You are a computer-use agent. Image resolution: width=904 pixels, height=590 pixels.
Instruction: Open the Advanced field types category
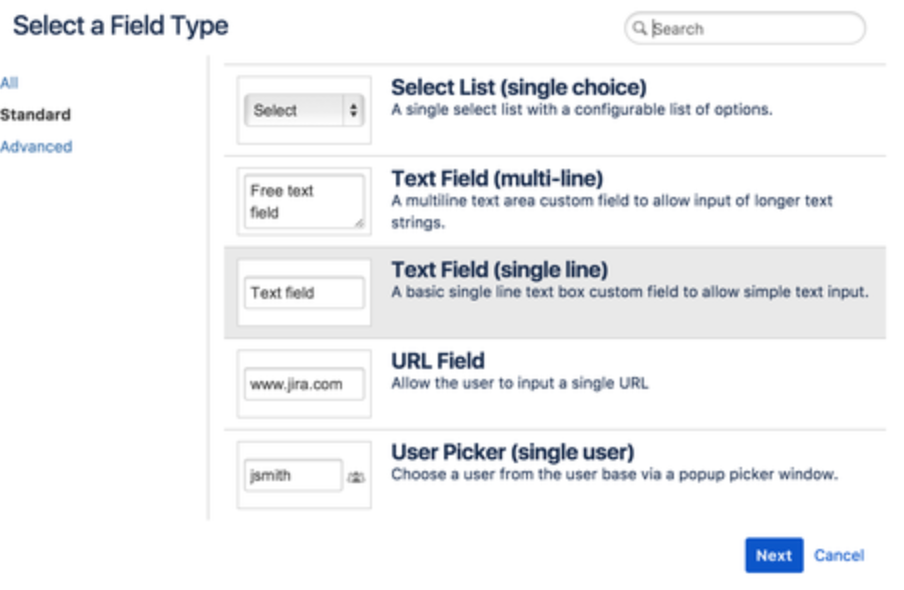pos(36,146)
